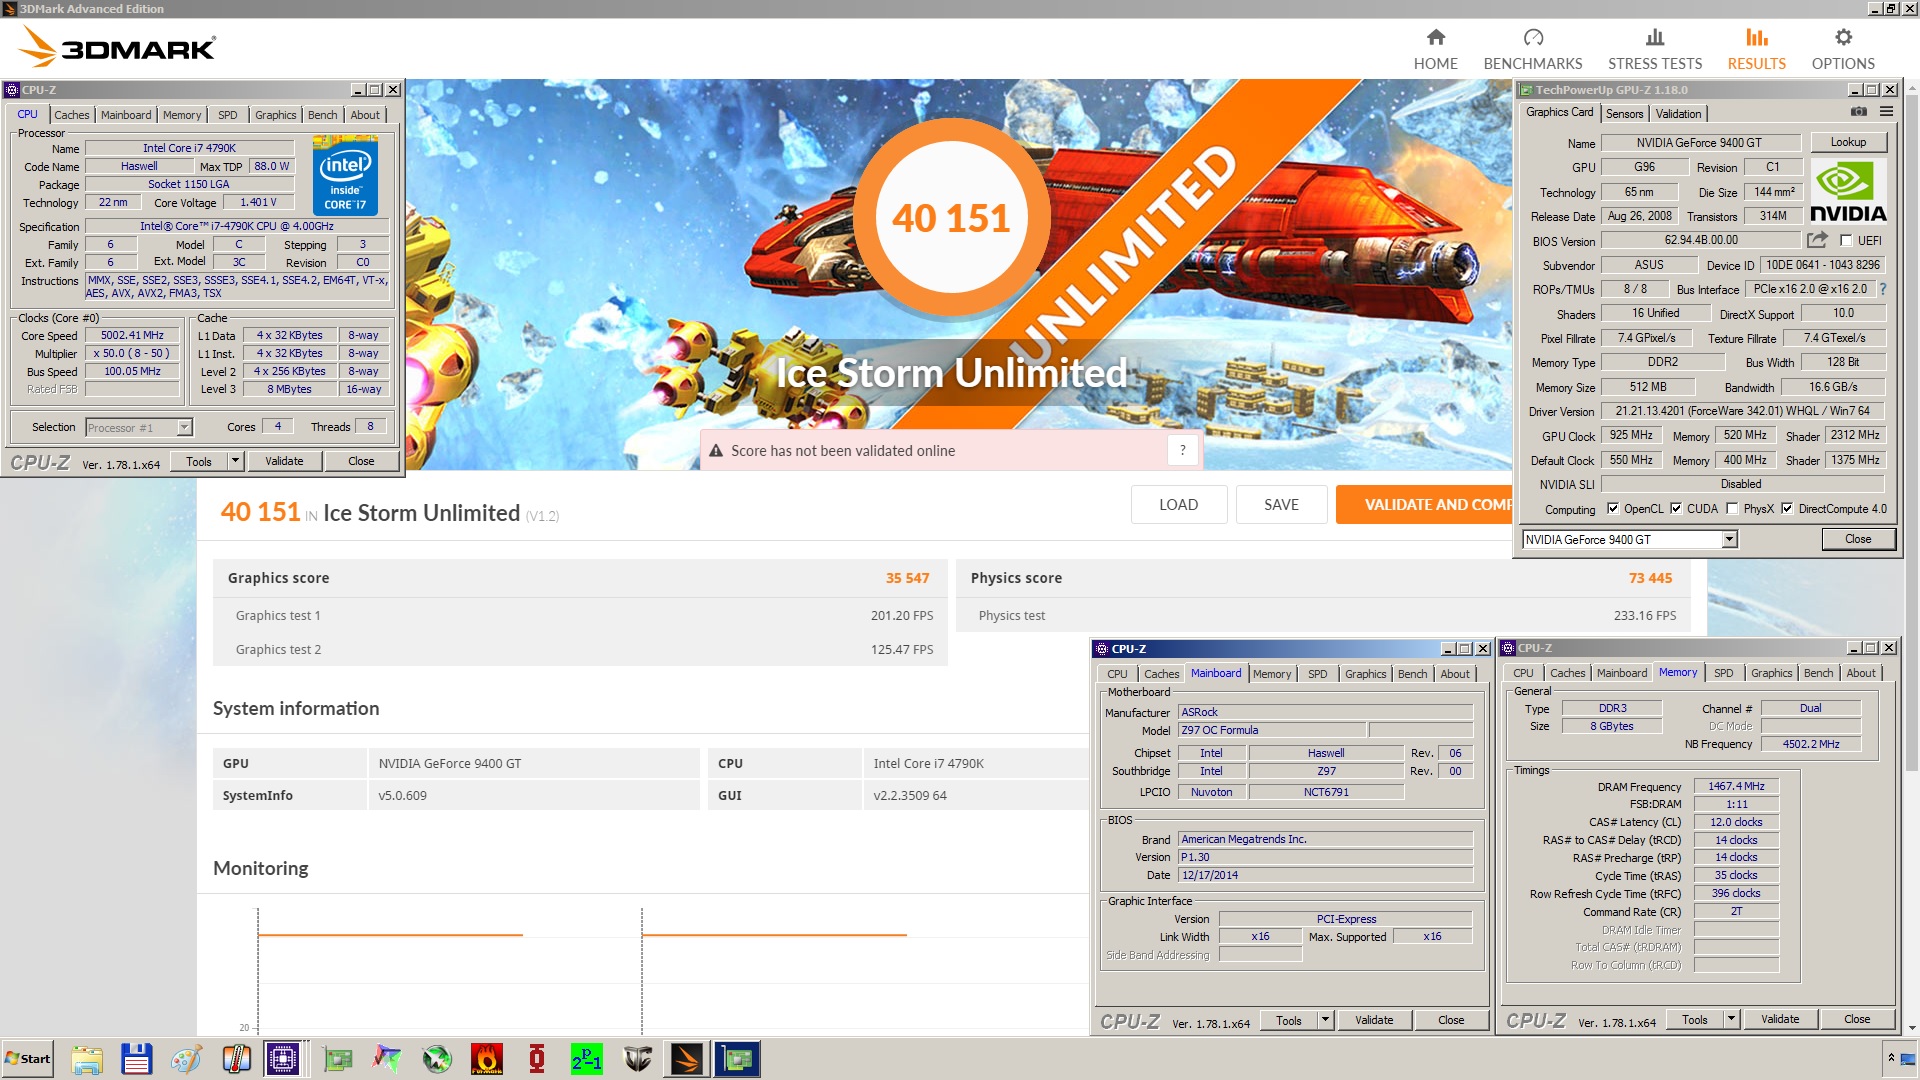This screenshot has width=1920, height=1080.
Task: Expand system tray hidden icons arrow
Action: [x=1891, y=1058]
